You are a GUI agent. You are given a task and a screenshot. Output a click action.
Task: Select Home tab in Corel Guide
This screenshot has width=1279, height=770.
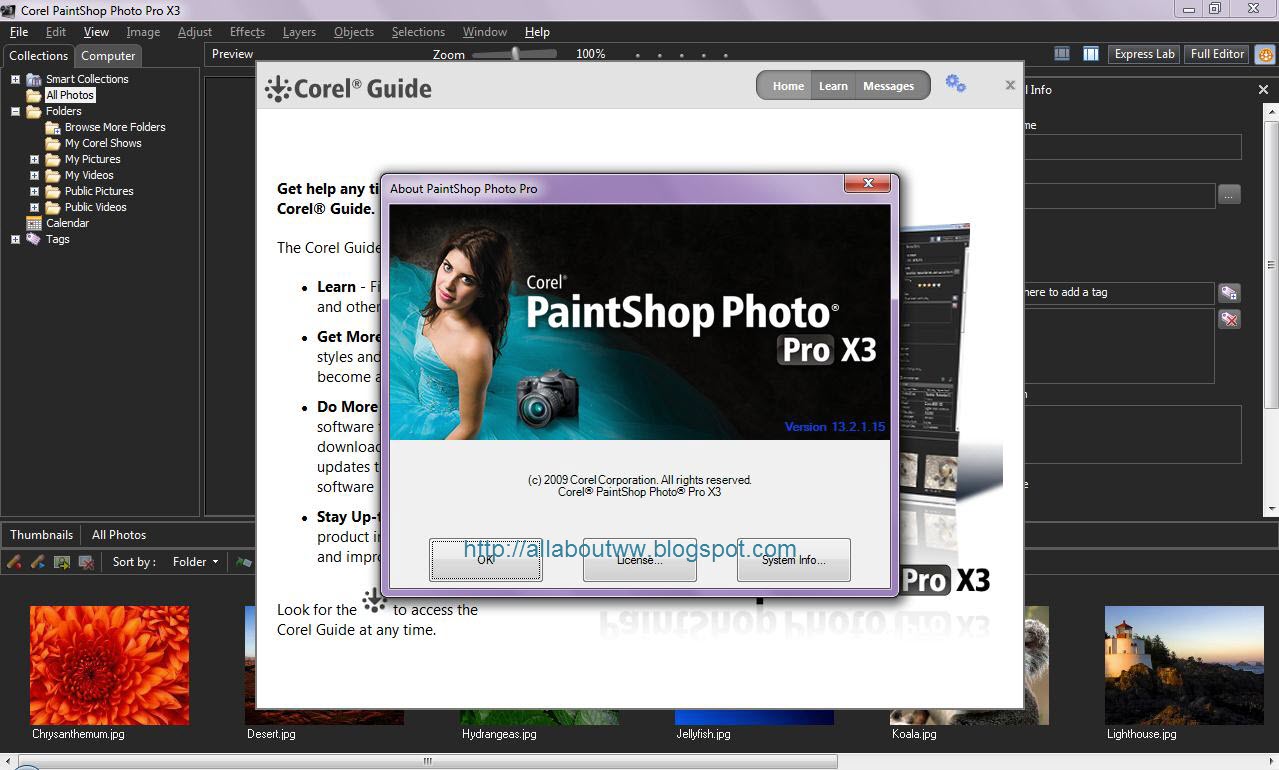pyautogui.click(x=788, y=86)
